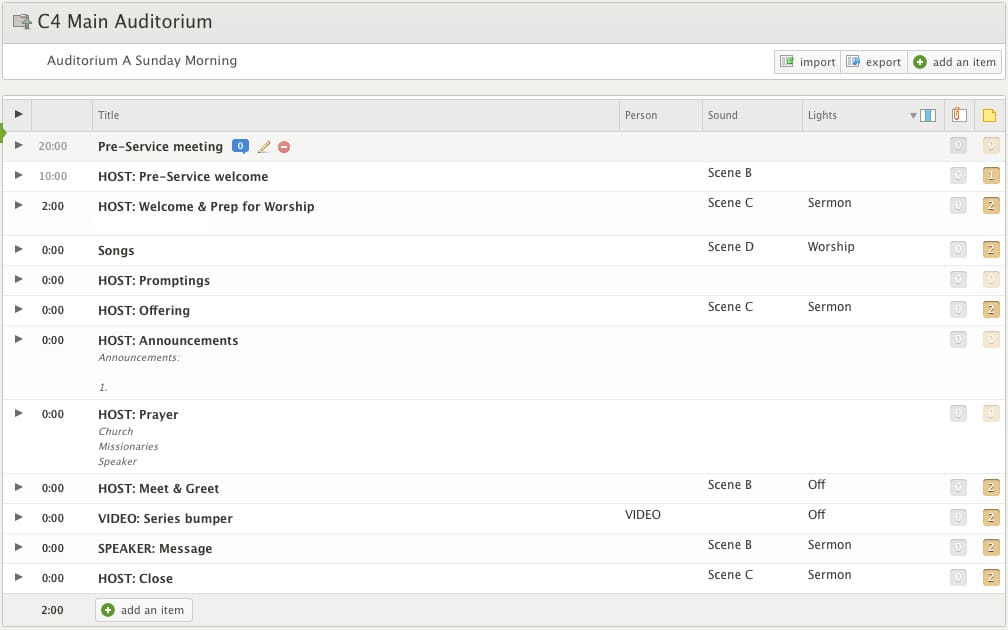Open the import function
1008x630 pixels.
point(807,62)
